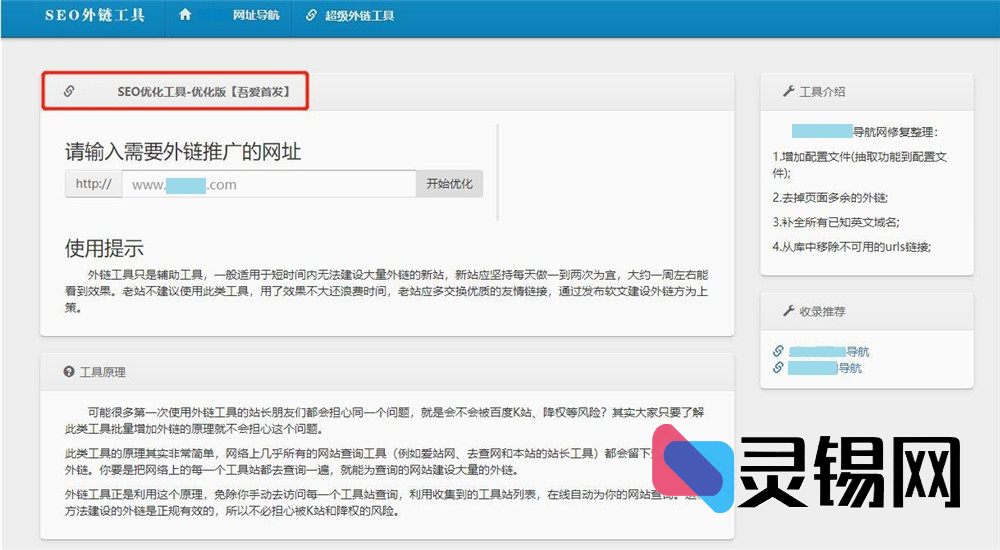Click the chain icon beside 超级外链工具
The width and height of the screenshot is (1000, 550).
pos(311,16)
